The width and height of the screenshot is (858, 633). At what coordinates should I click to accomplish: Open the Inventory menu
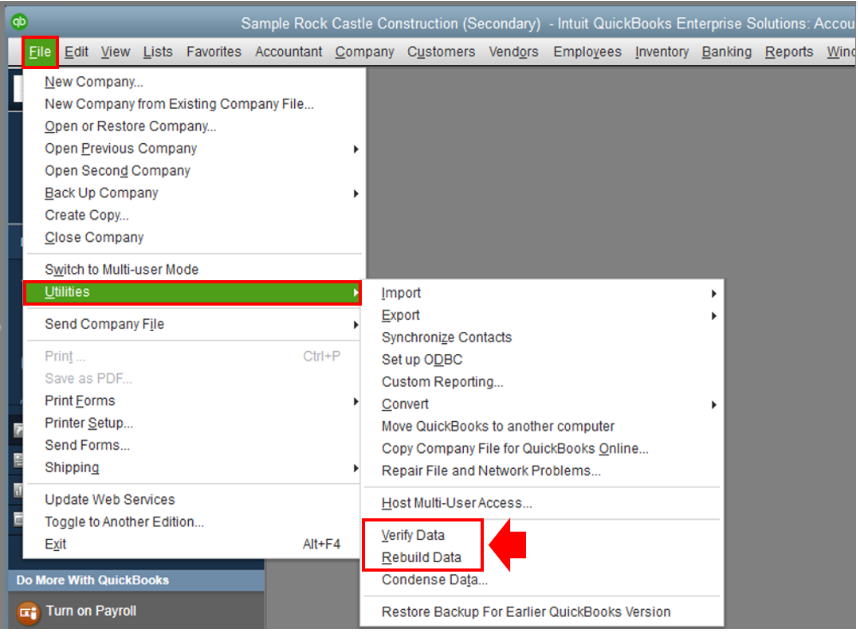(662, 52)
